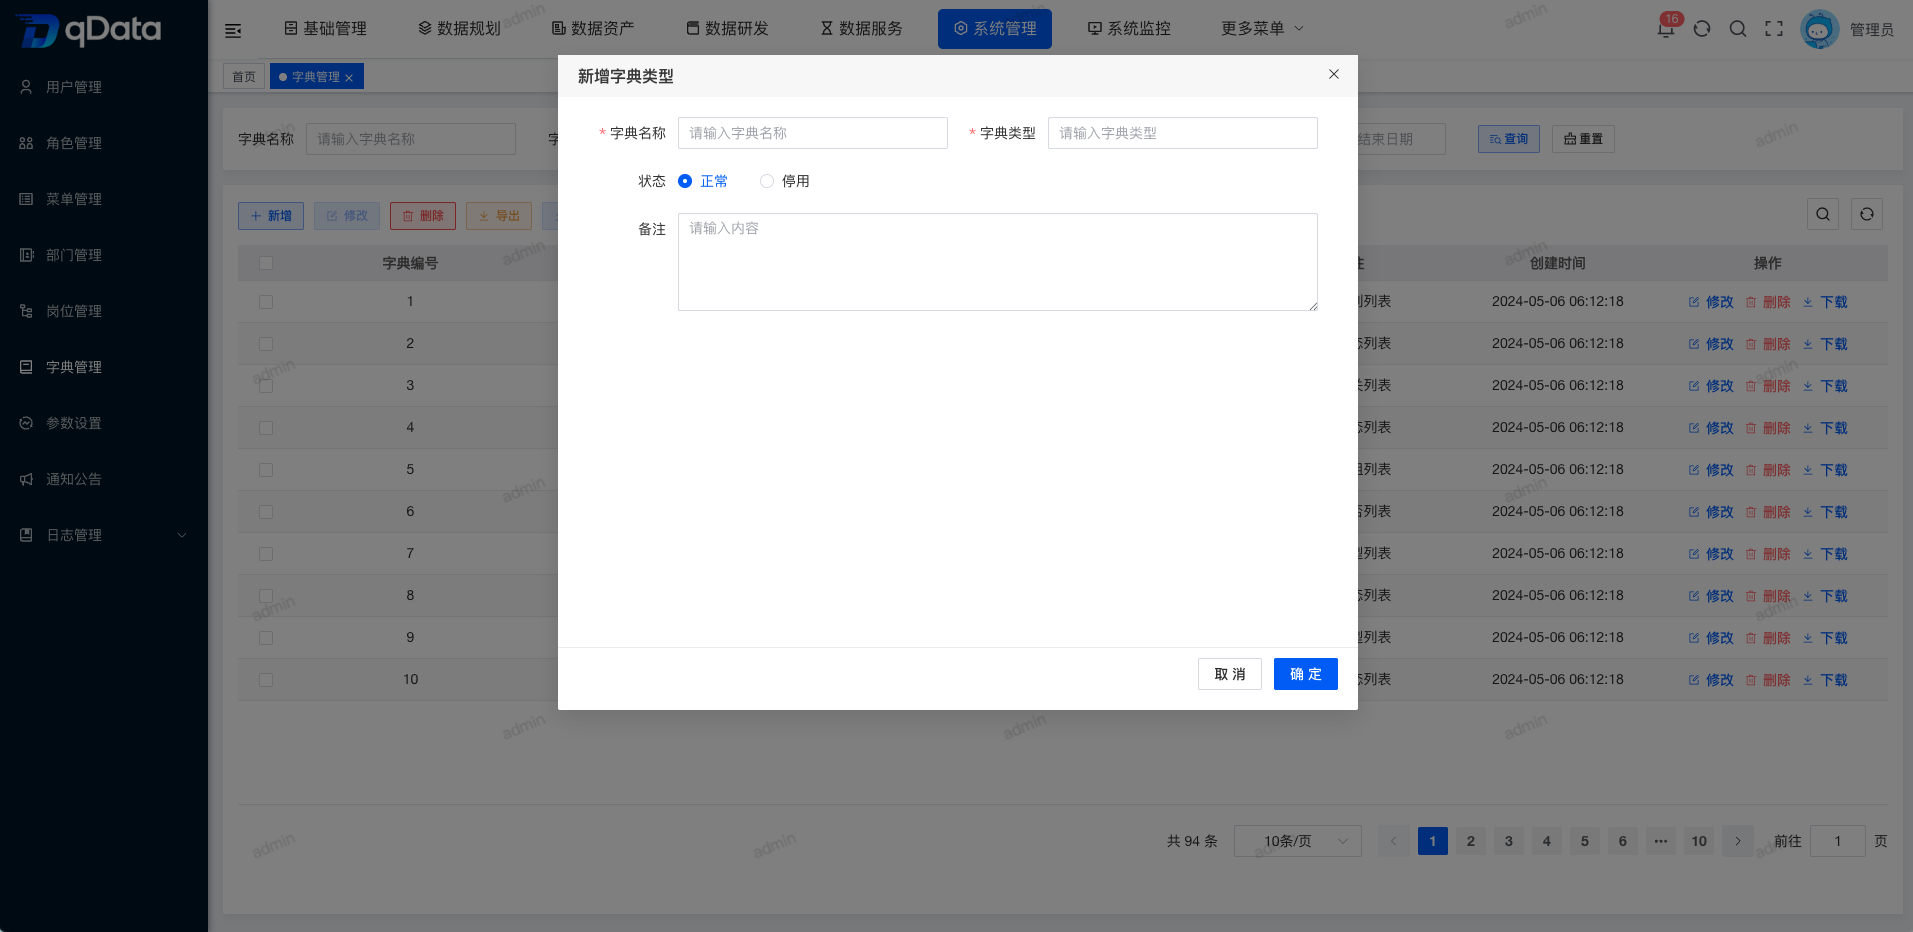Open 字典管理 in the sidebar
The width and height of the screenshot is (1913, 932).
tap(74, 367)
